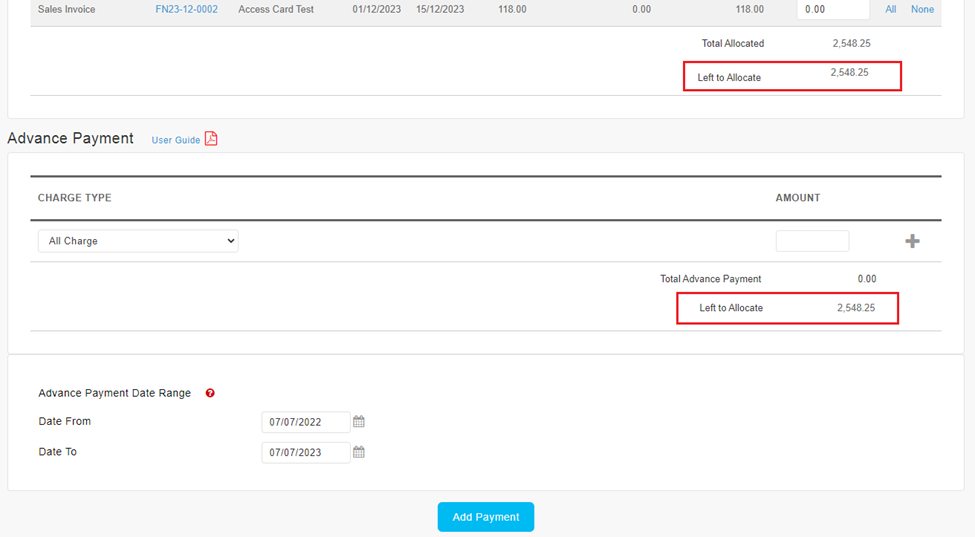Click the CHARGE TYPE column header

[75, 198]
